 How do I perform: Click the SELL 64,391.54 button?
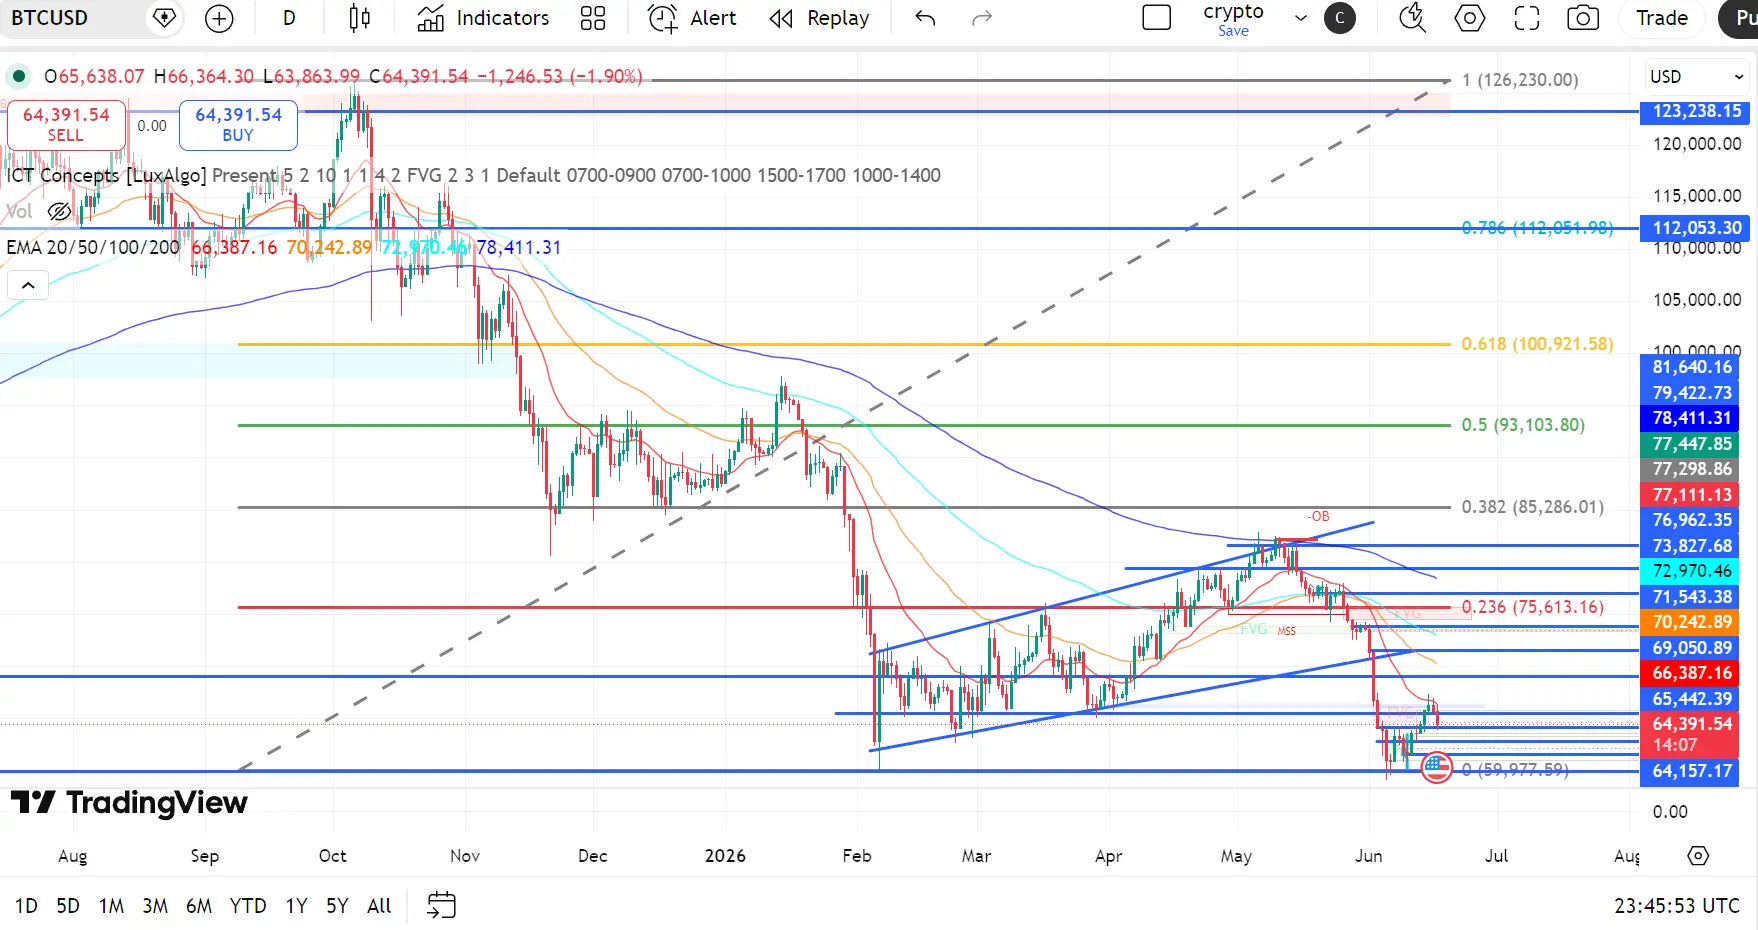[66, 125]
